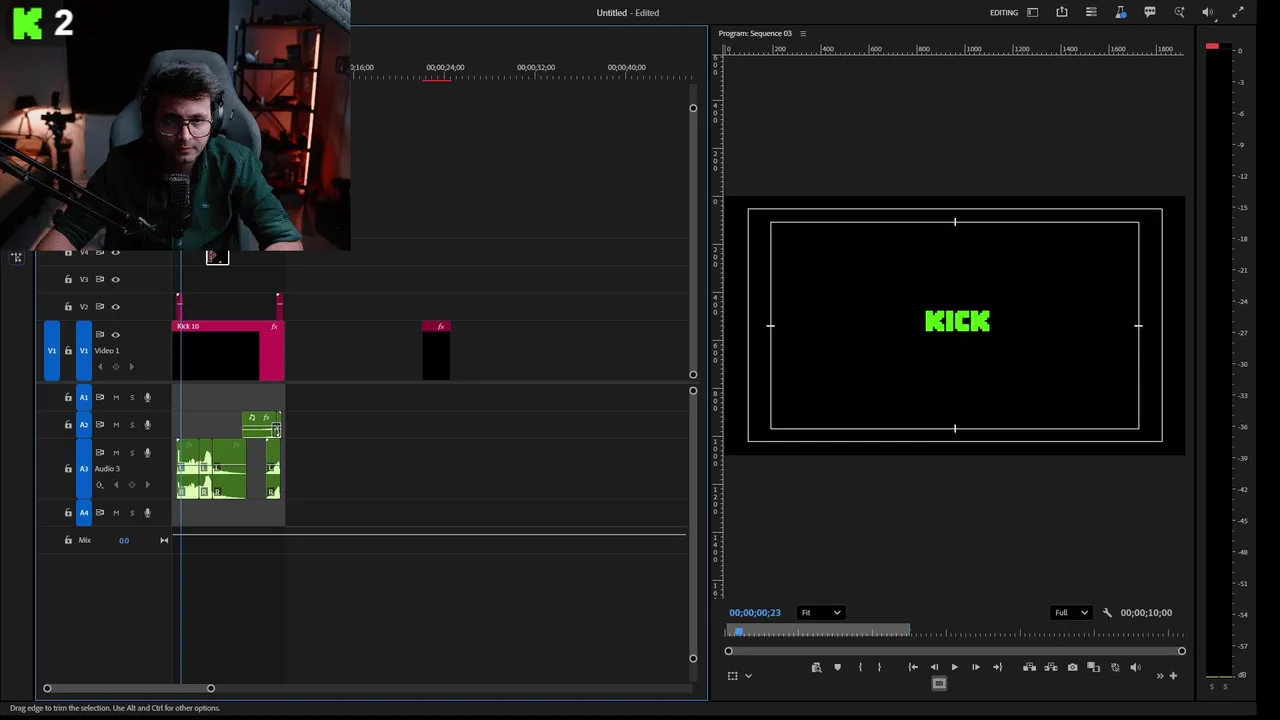Image resolution: width=1280 pixels, height=720 pixels.
Task: Click the Comparison View icon
Action: (1093, 667)
